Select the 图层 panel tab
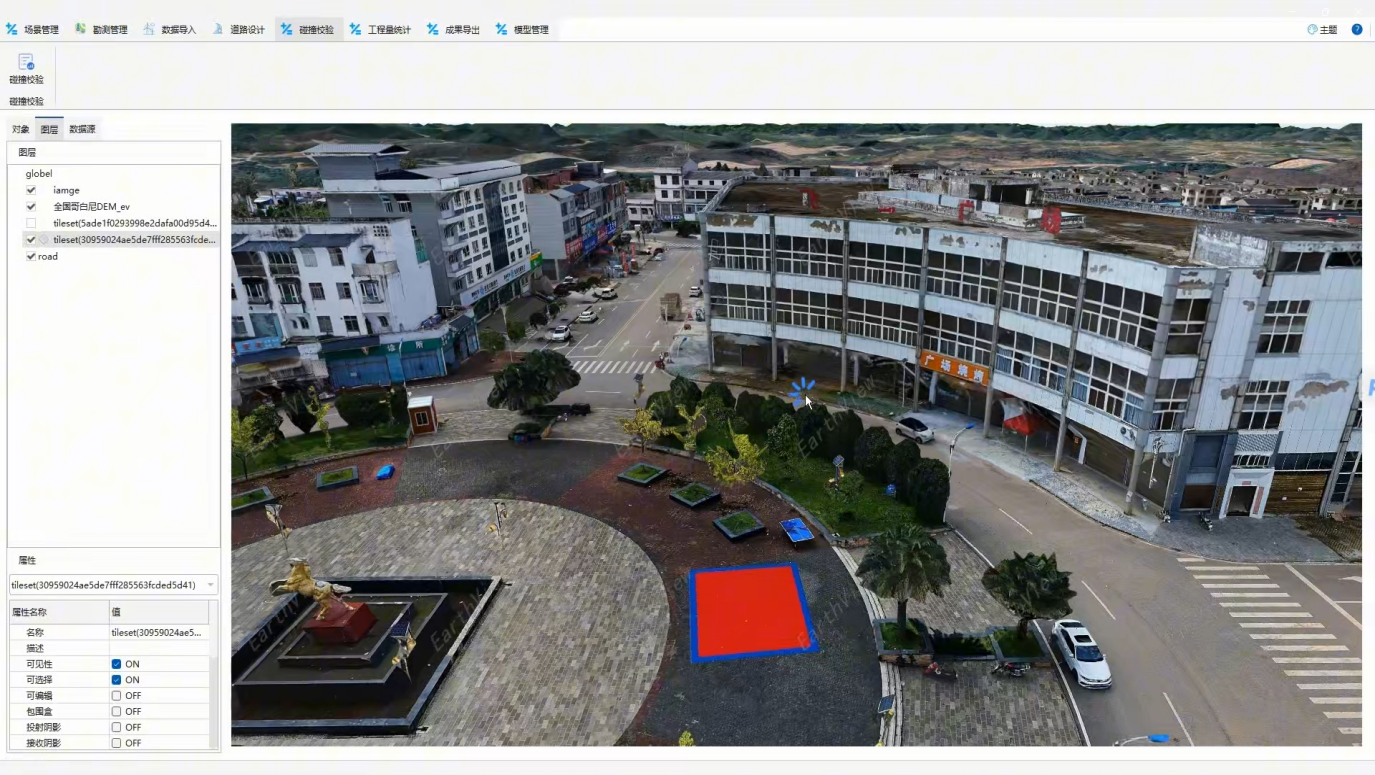The width and height of the screenshot is (1375, 775). 49,129
